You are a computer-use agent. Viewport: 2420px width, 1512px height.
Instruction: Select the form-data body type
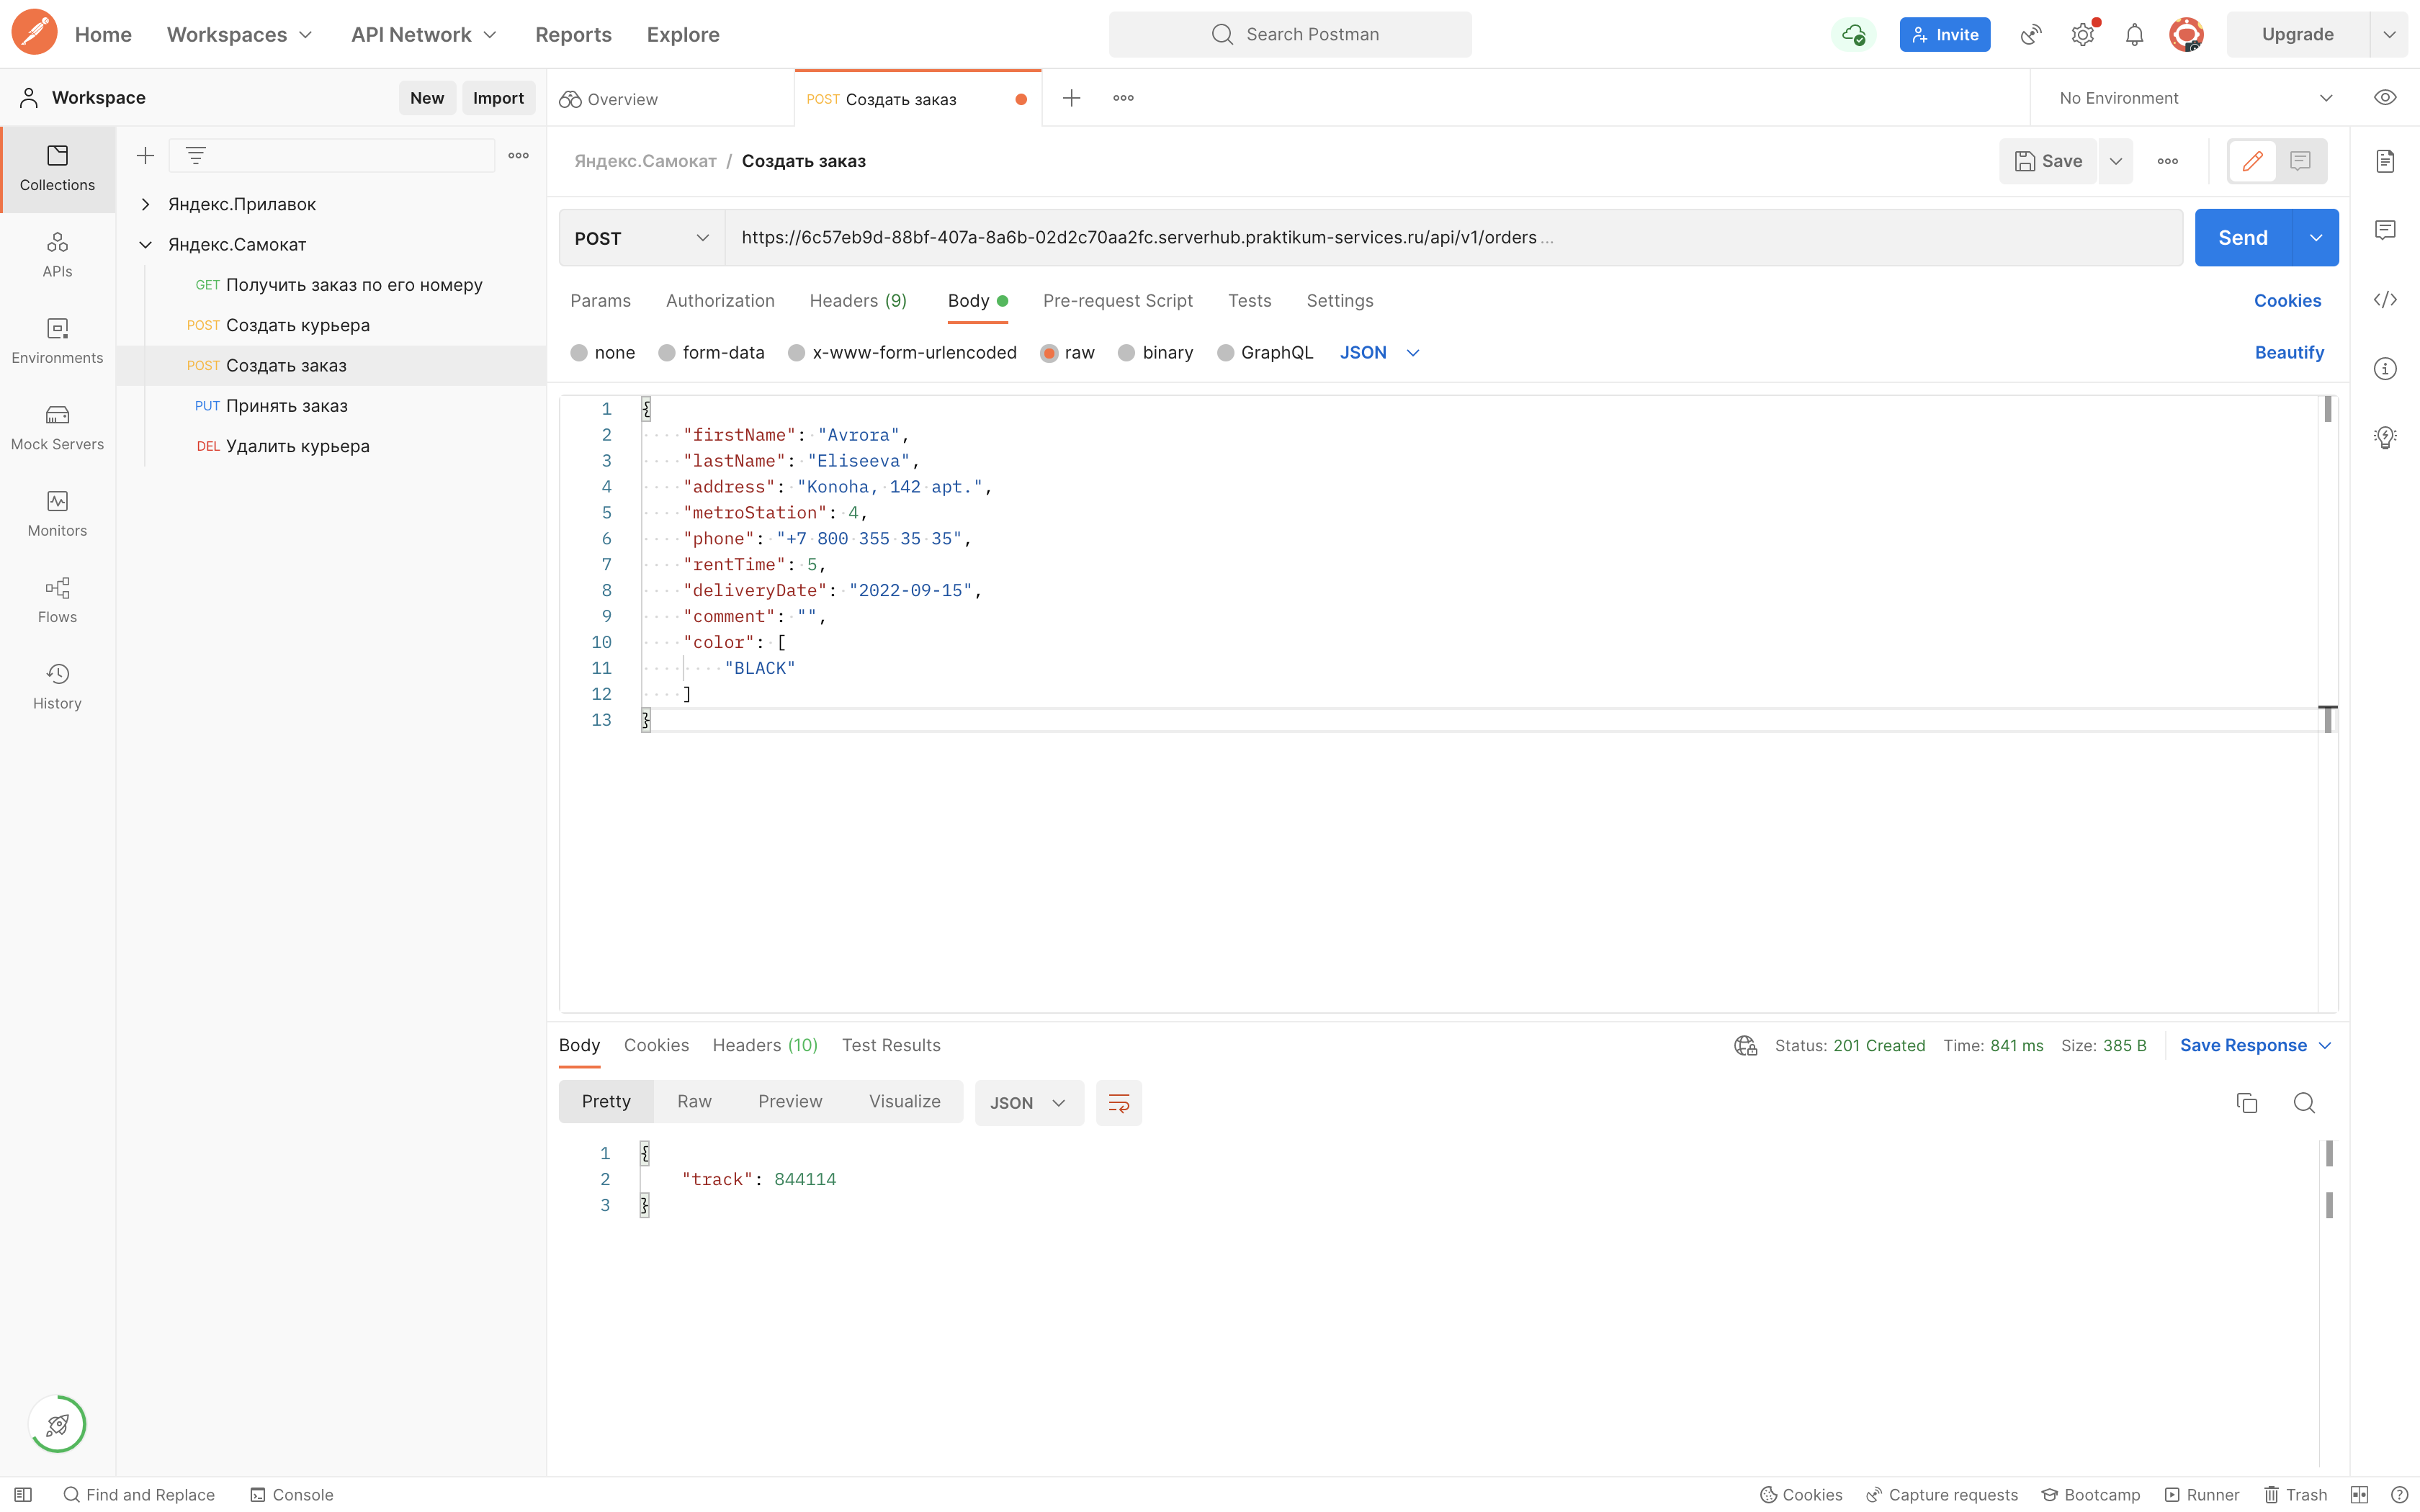click(x=712, y=352)
